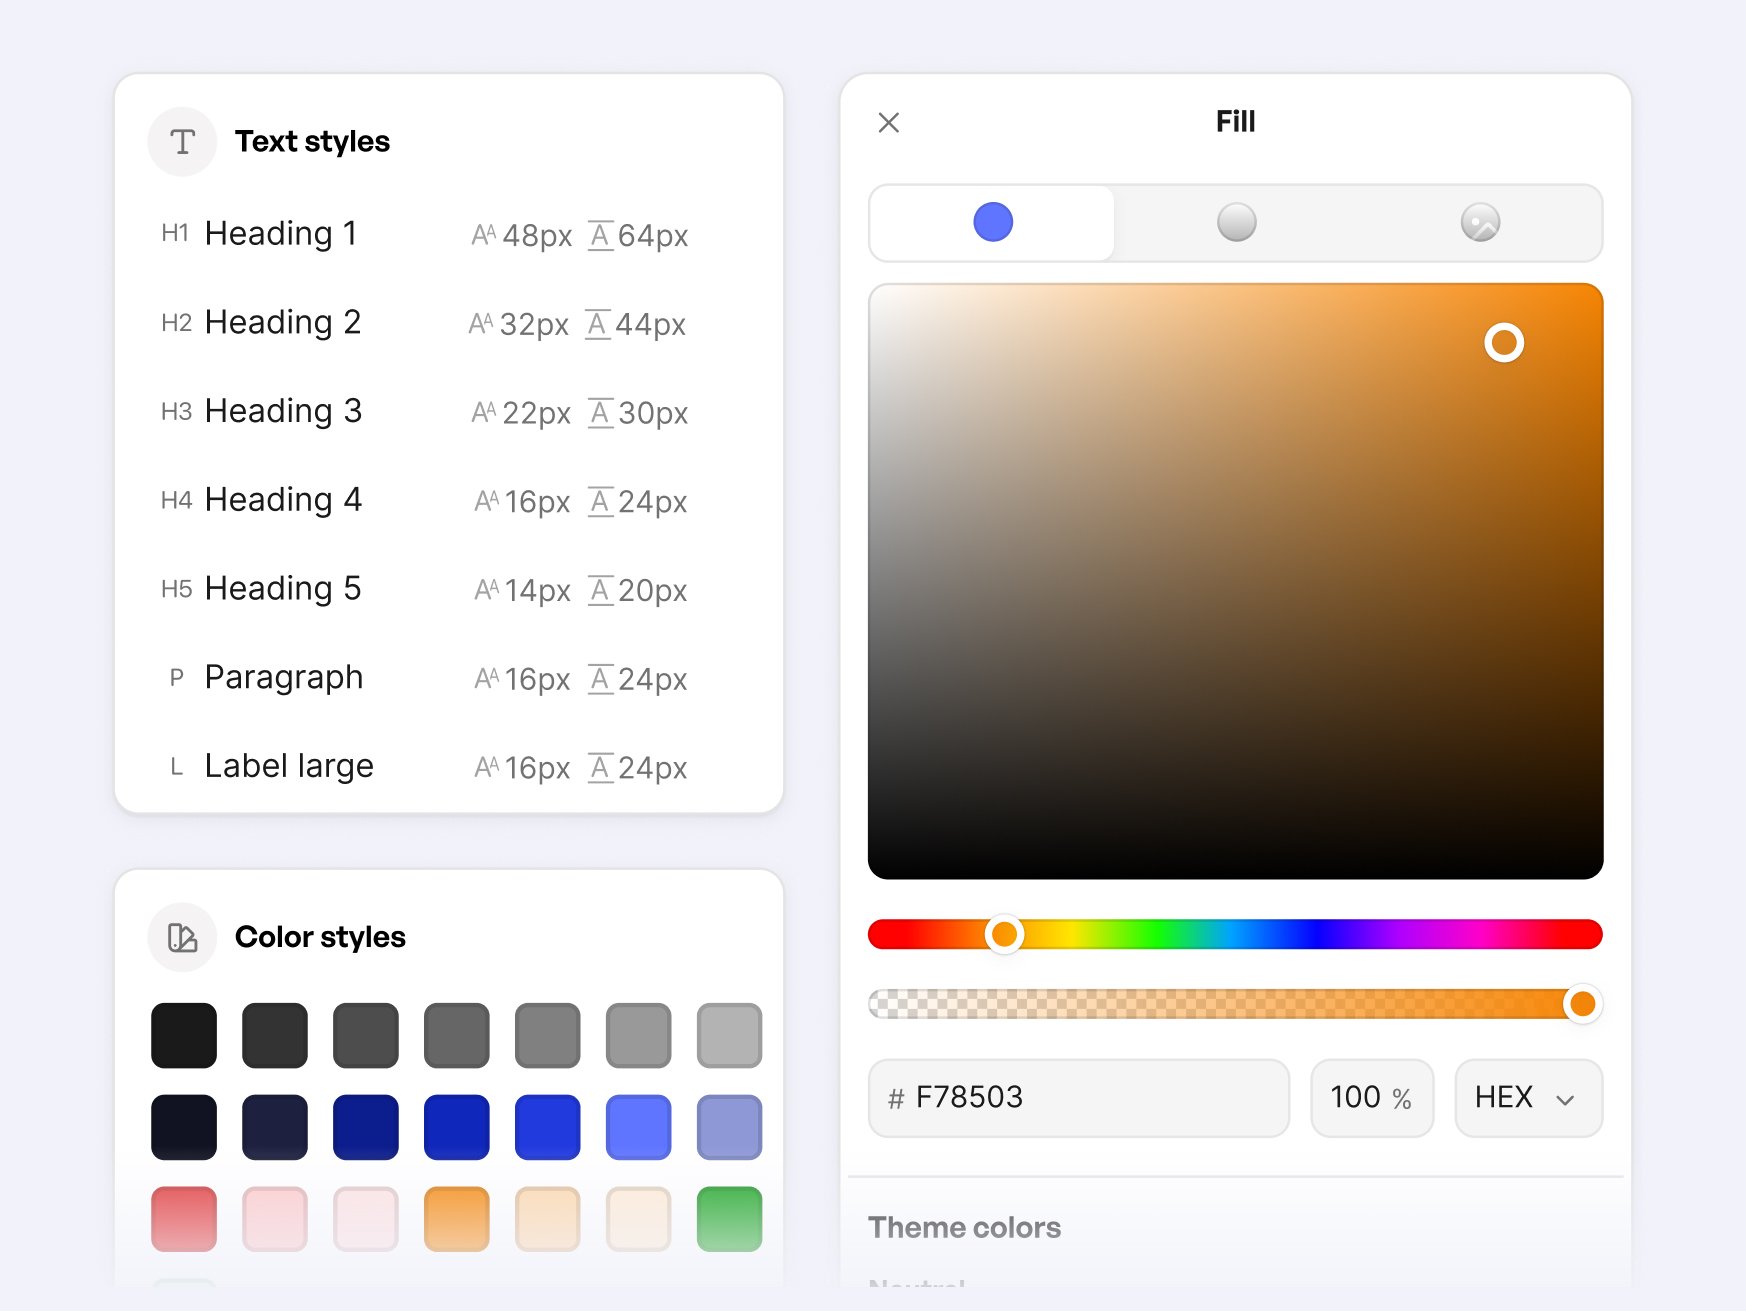
Task: Click the color picker circle in saturation area
Action: tap(1503, 343)
